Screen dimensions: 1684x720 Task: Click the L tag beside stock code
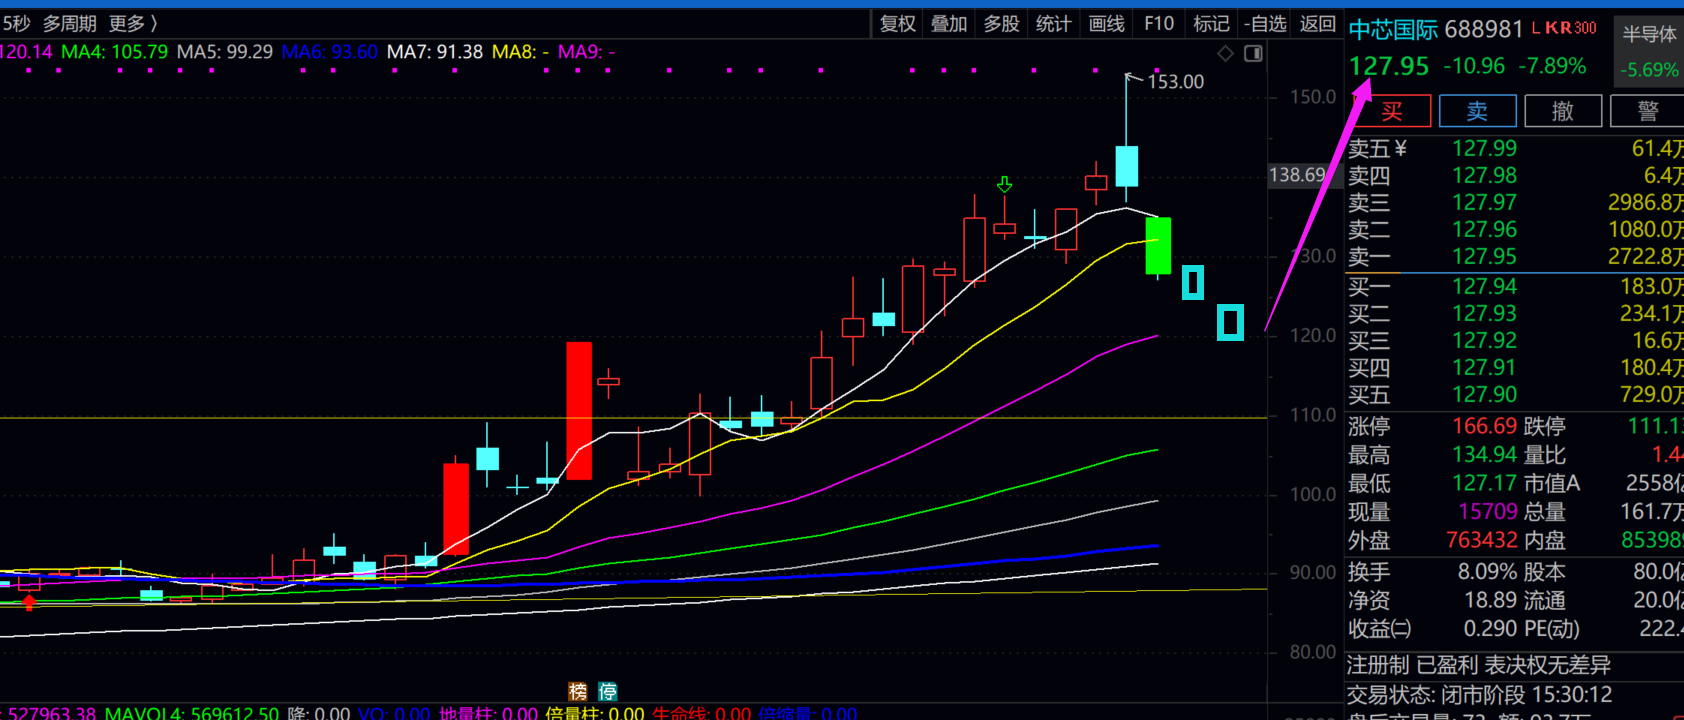pos(1536,28)
